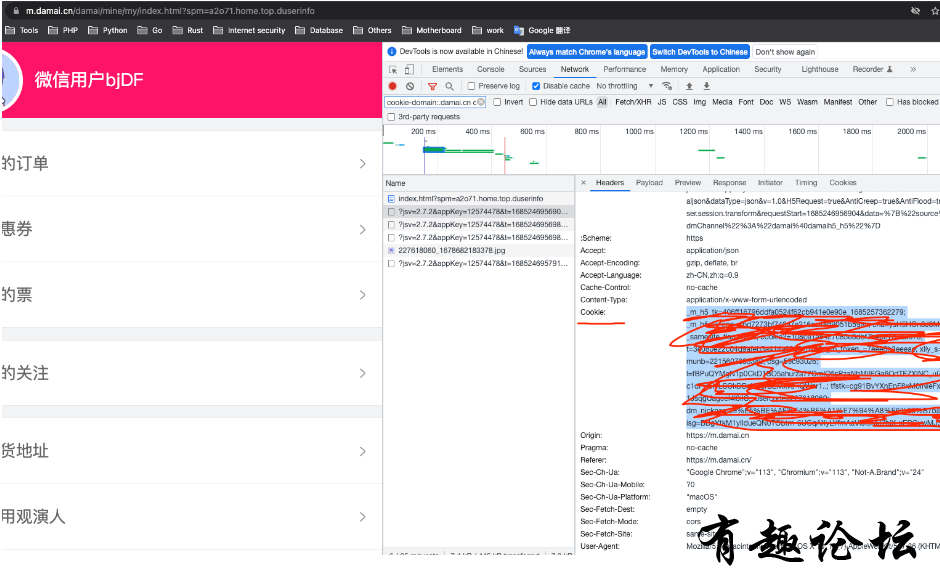Switch to the Elements tab
This screenshot has width=940, height=574.
[447, 70]
